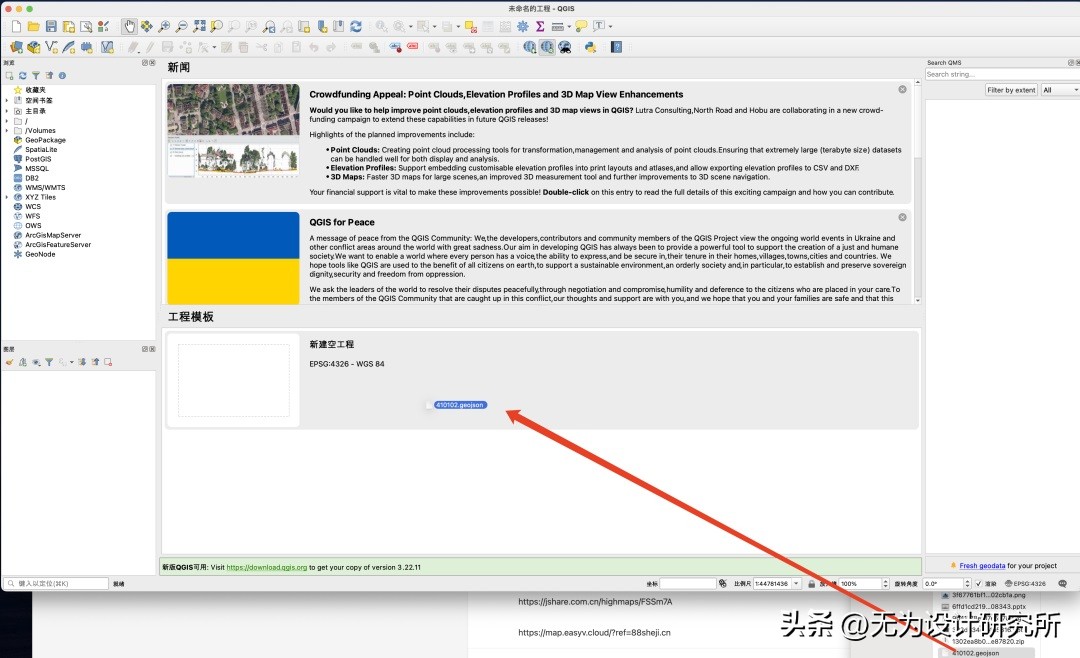Viewport: 1080px width, 658px height.
Task: Create a new project with toolbar icon
Action: pos(16,26)
